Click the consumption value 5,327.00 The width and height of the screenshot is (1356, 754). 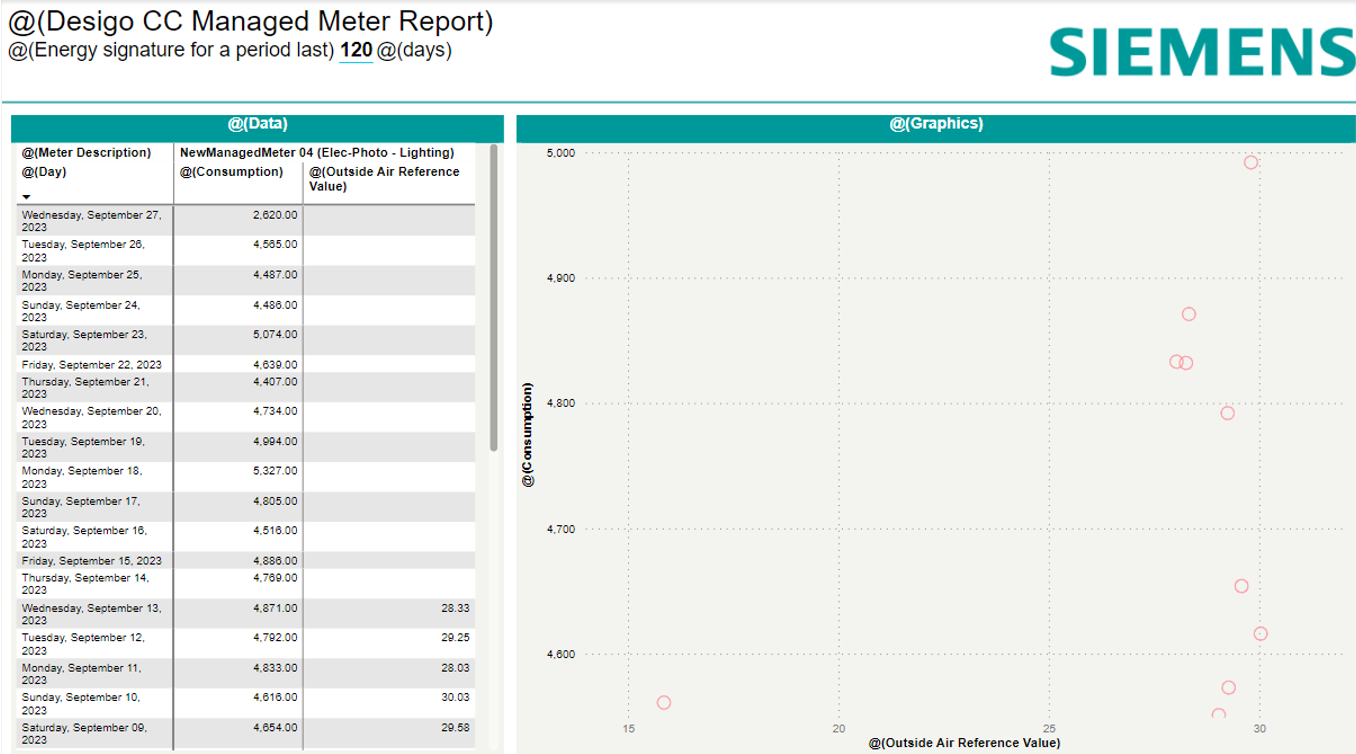[x=275, y=471]
